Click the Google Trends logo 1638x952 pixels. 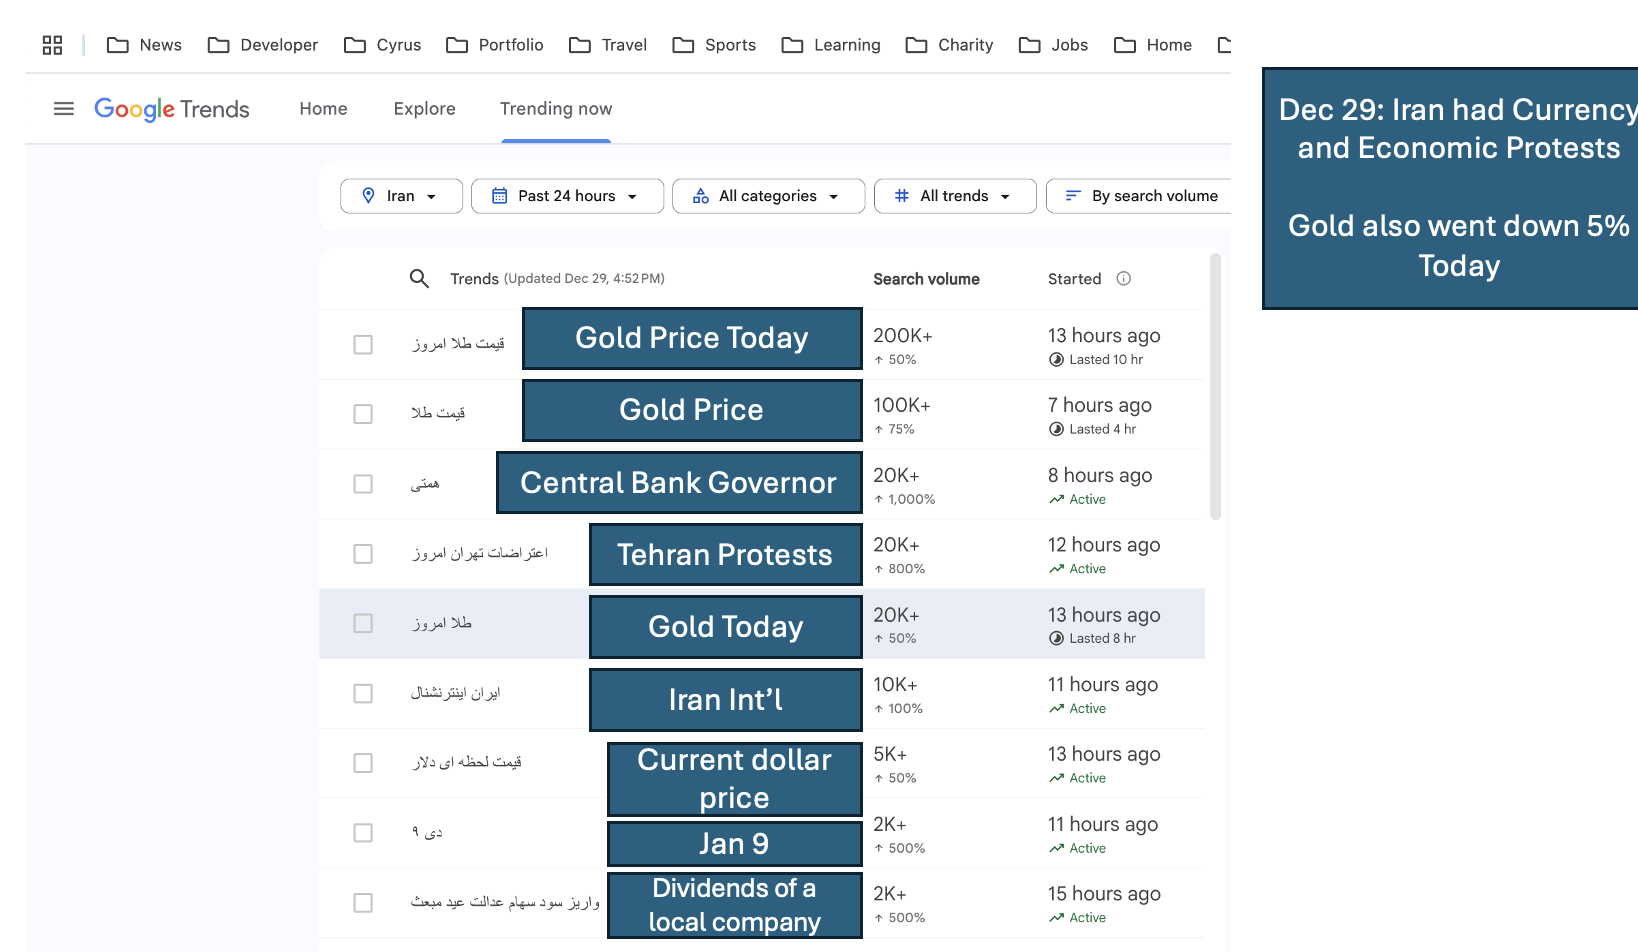172,109
